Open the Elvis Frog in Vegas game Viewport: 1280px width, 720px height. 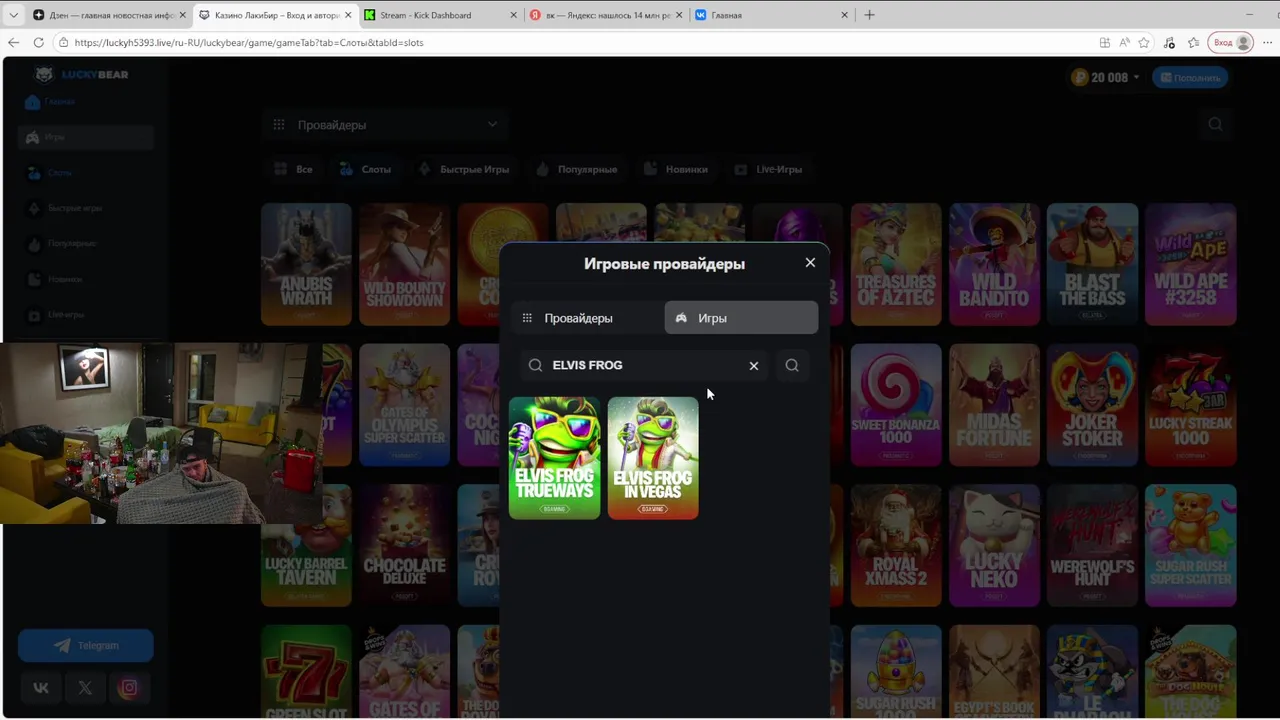click(x=653, y=458)
